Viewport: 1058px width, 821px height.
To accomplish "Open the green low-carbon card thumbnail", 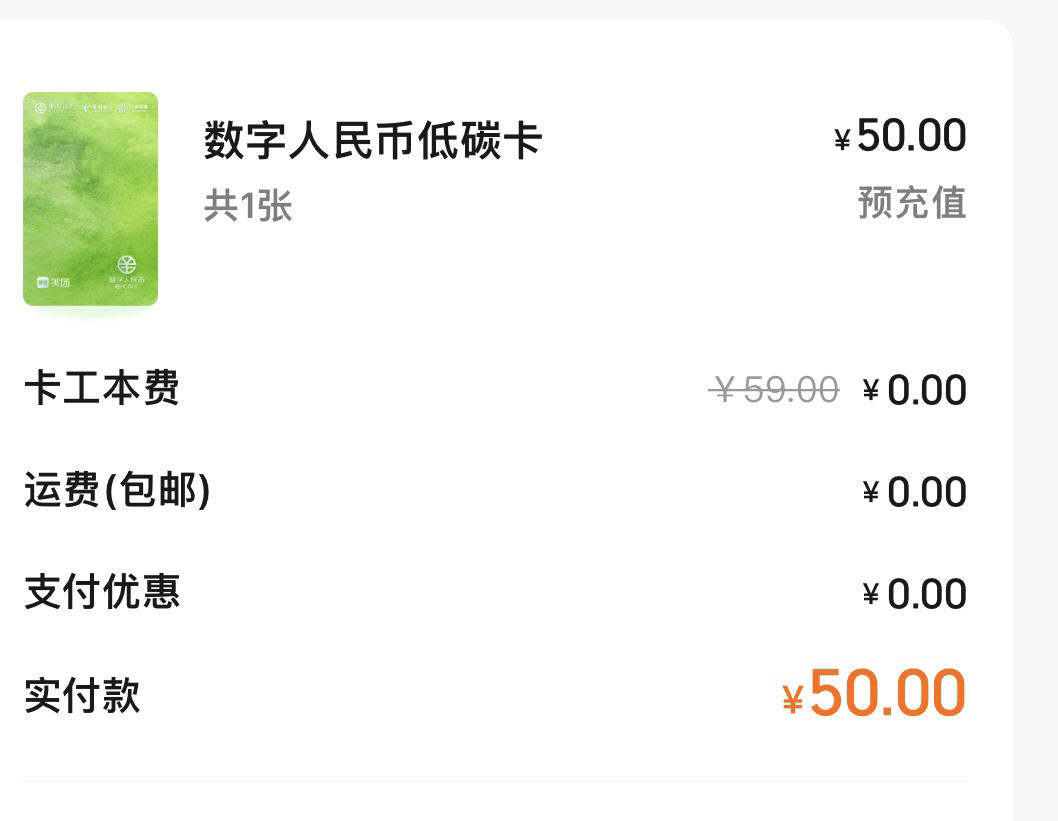I will click(x=90, y=199).
